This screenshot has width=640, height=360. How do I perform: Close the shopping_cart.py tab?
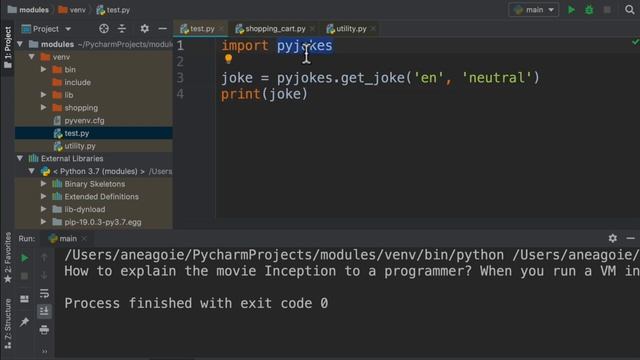tap(312, 29)
